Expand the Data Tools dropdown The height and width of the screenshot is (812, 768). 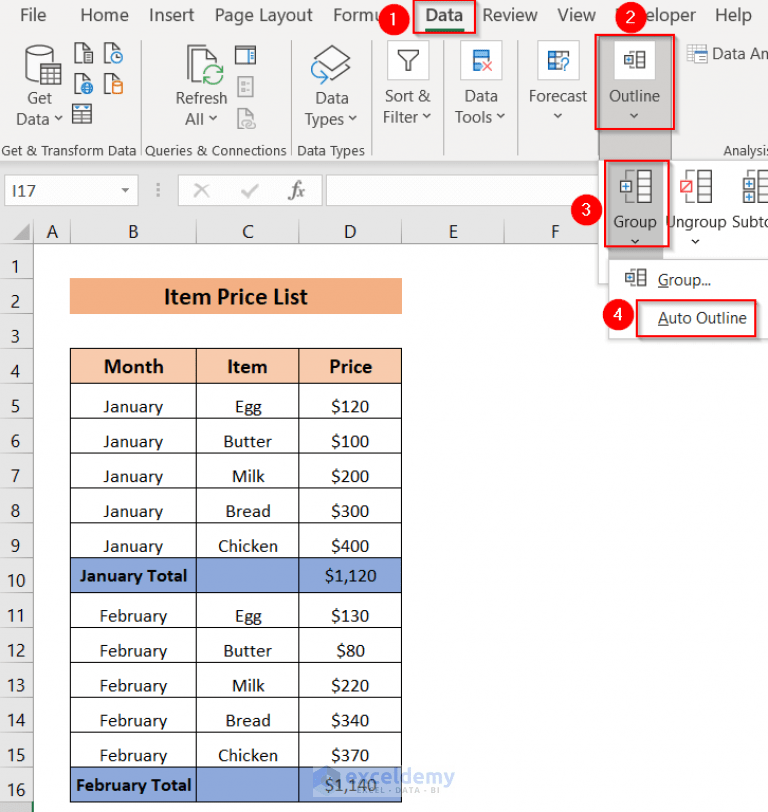480,84
